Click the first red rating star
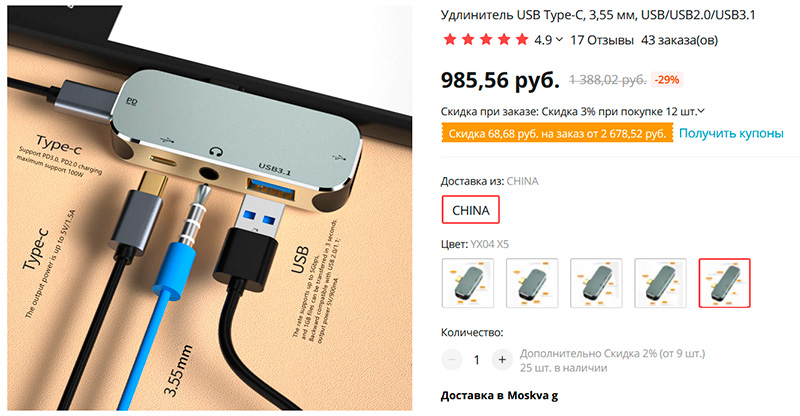The image size is (800, 416). (450, 40)
